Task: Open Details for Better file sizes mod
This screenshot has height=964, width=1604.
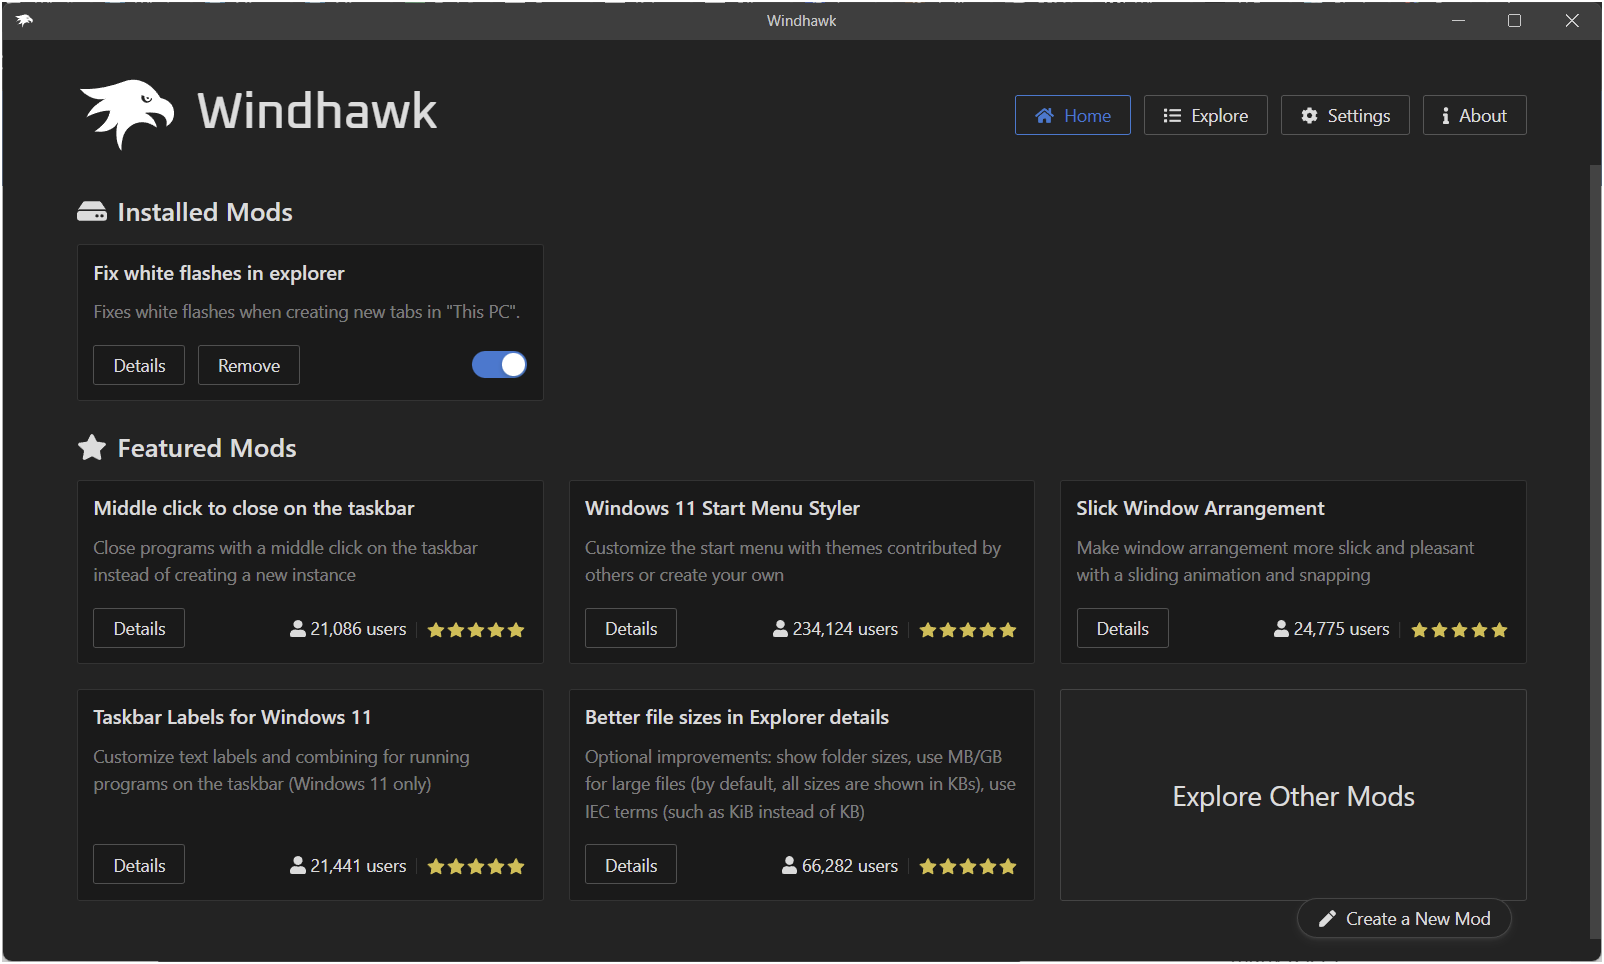Action: tap(631, 865)
